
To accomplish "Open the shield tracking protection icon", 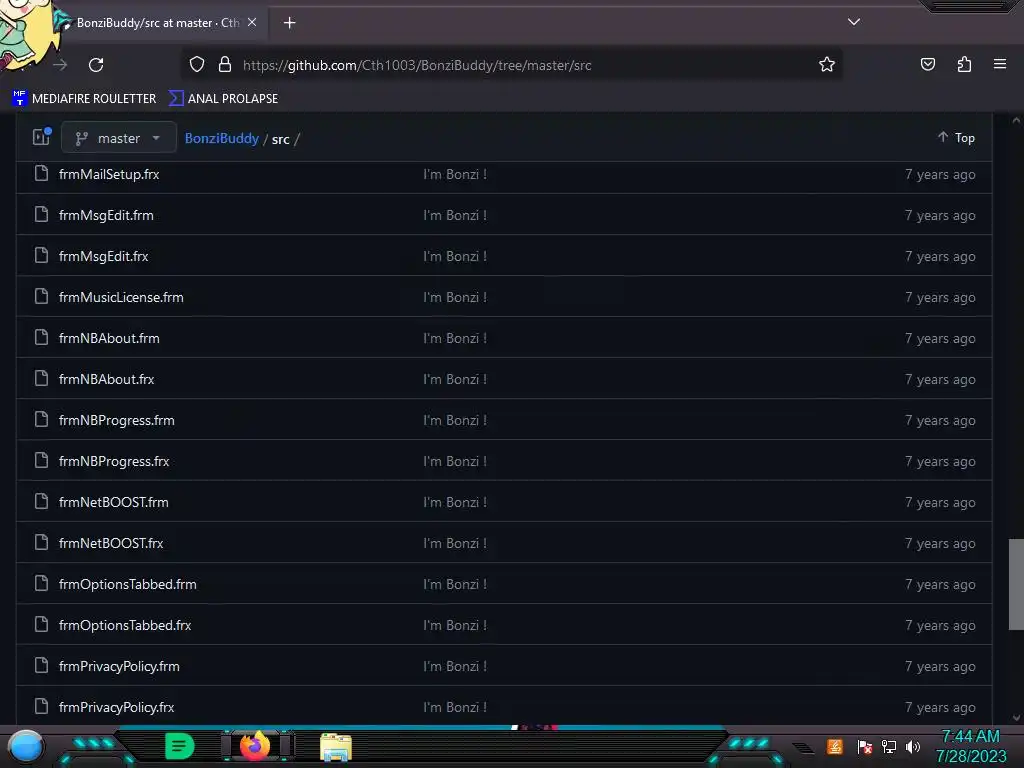I will tap(197, 65).
